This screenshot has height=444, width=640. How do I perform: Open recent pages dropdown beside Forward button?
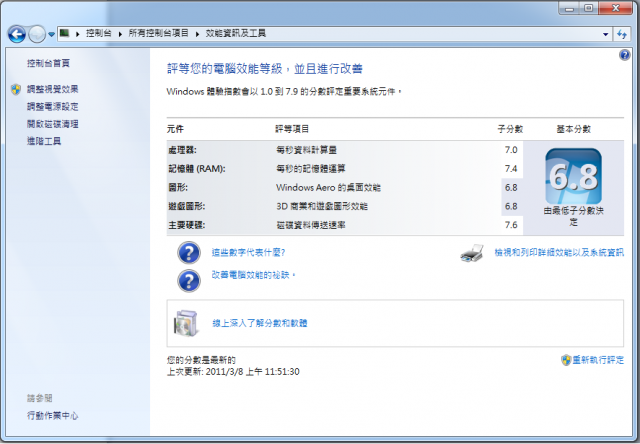pyautogui.click(x=51, y=35)
